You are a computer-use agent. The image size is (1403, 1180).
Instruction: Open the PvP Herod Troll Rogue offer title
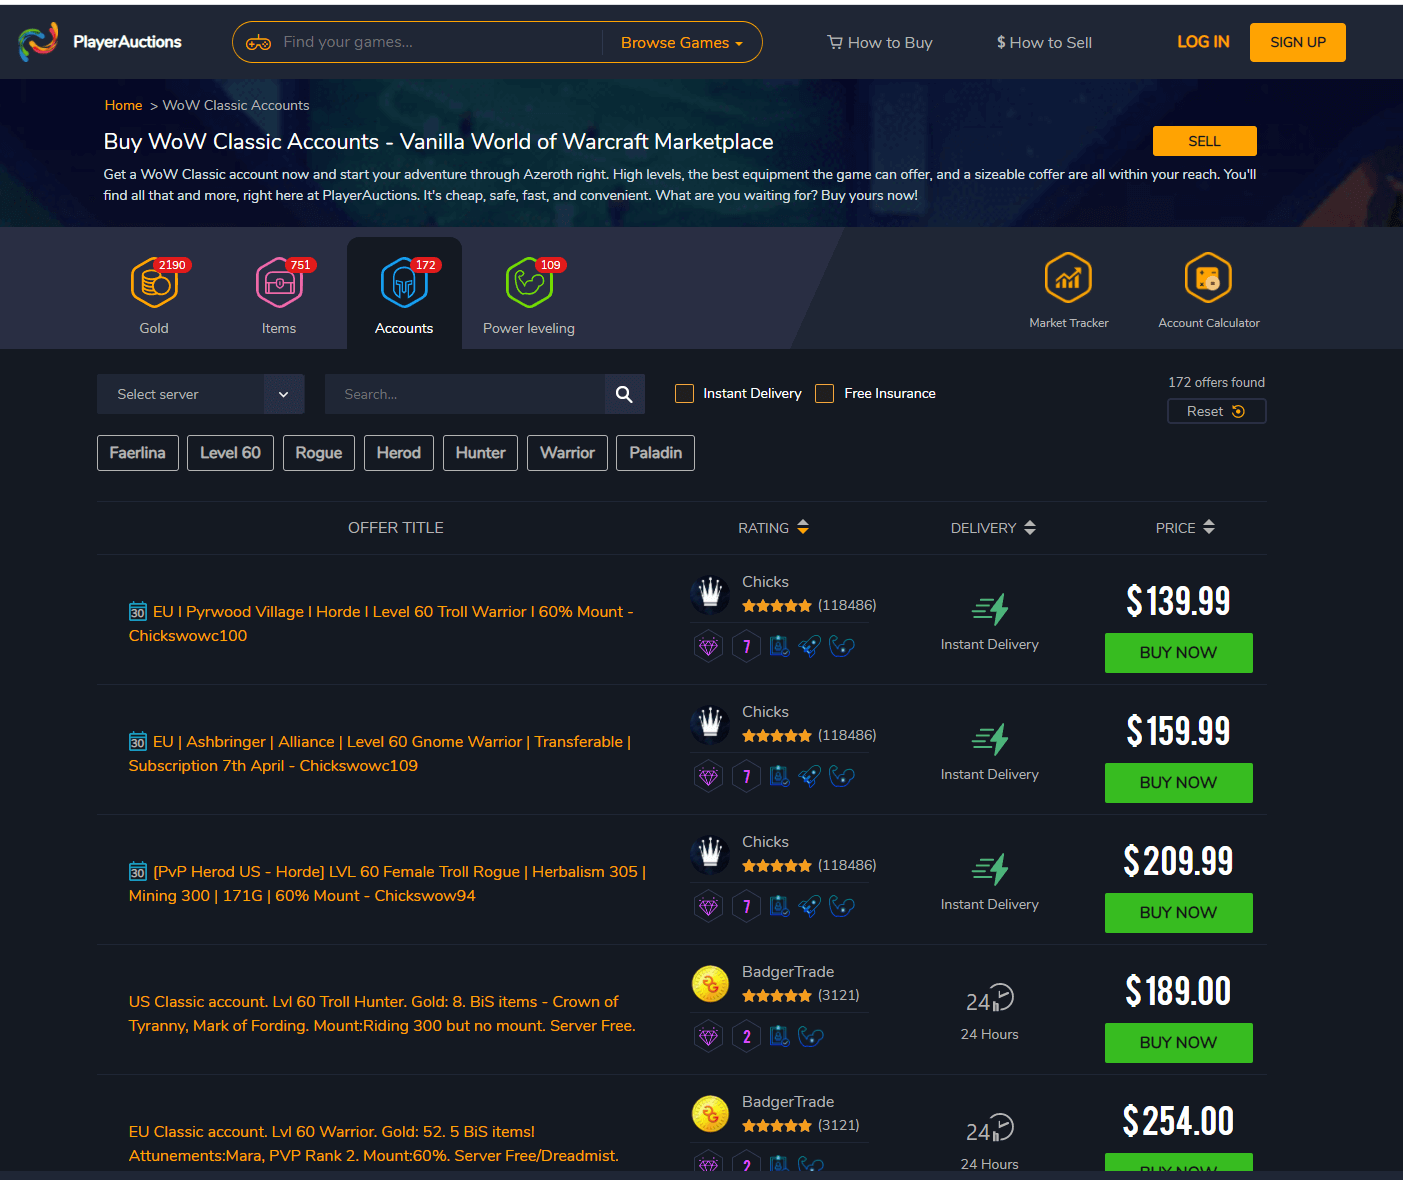387,884
